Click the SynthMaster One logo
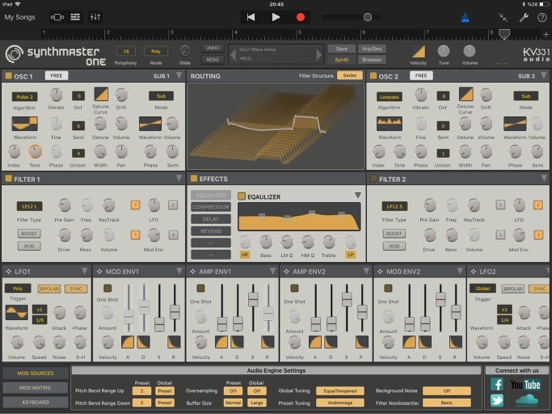 (56, 56)
